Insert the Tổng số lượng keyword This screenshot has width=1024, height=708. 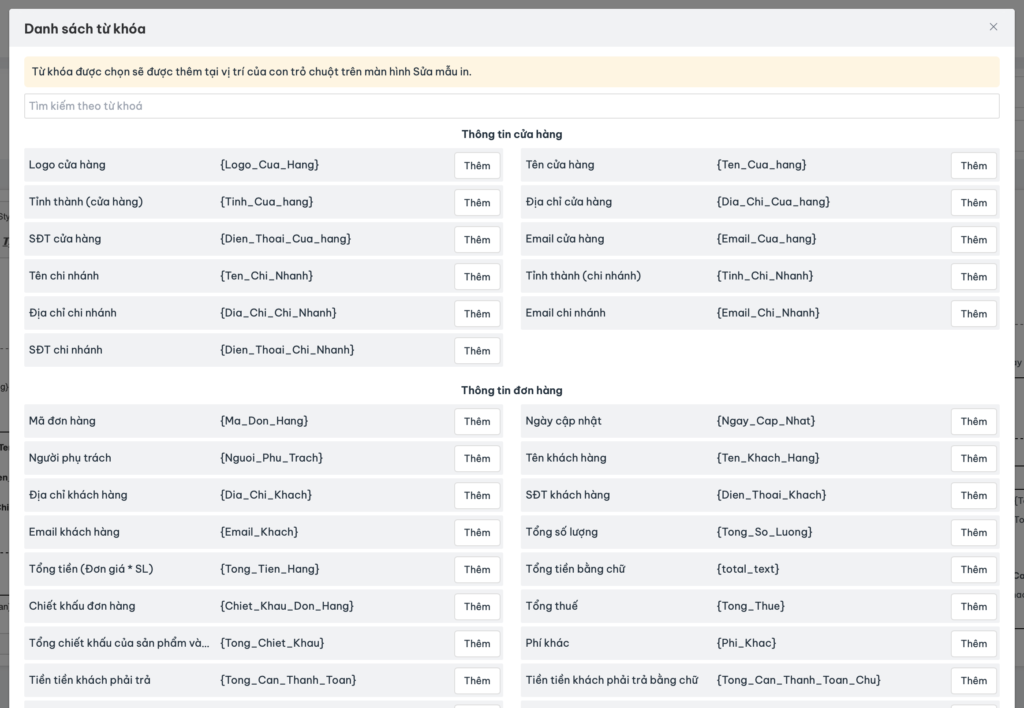(973, 533)
